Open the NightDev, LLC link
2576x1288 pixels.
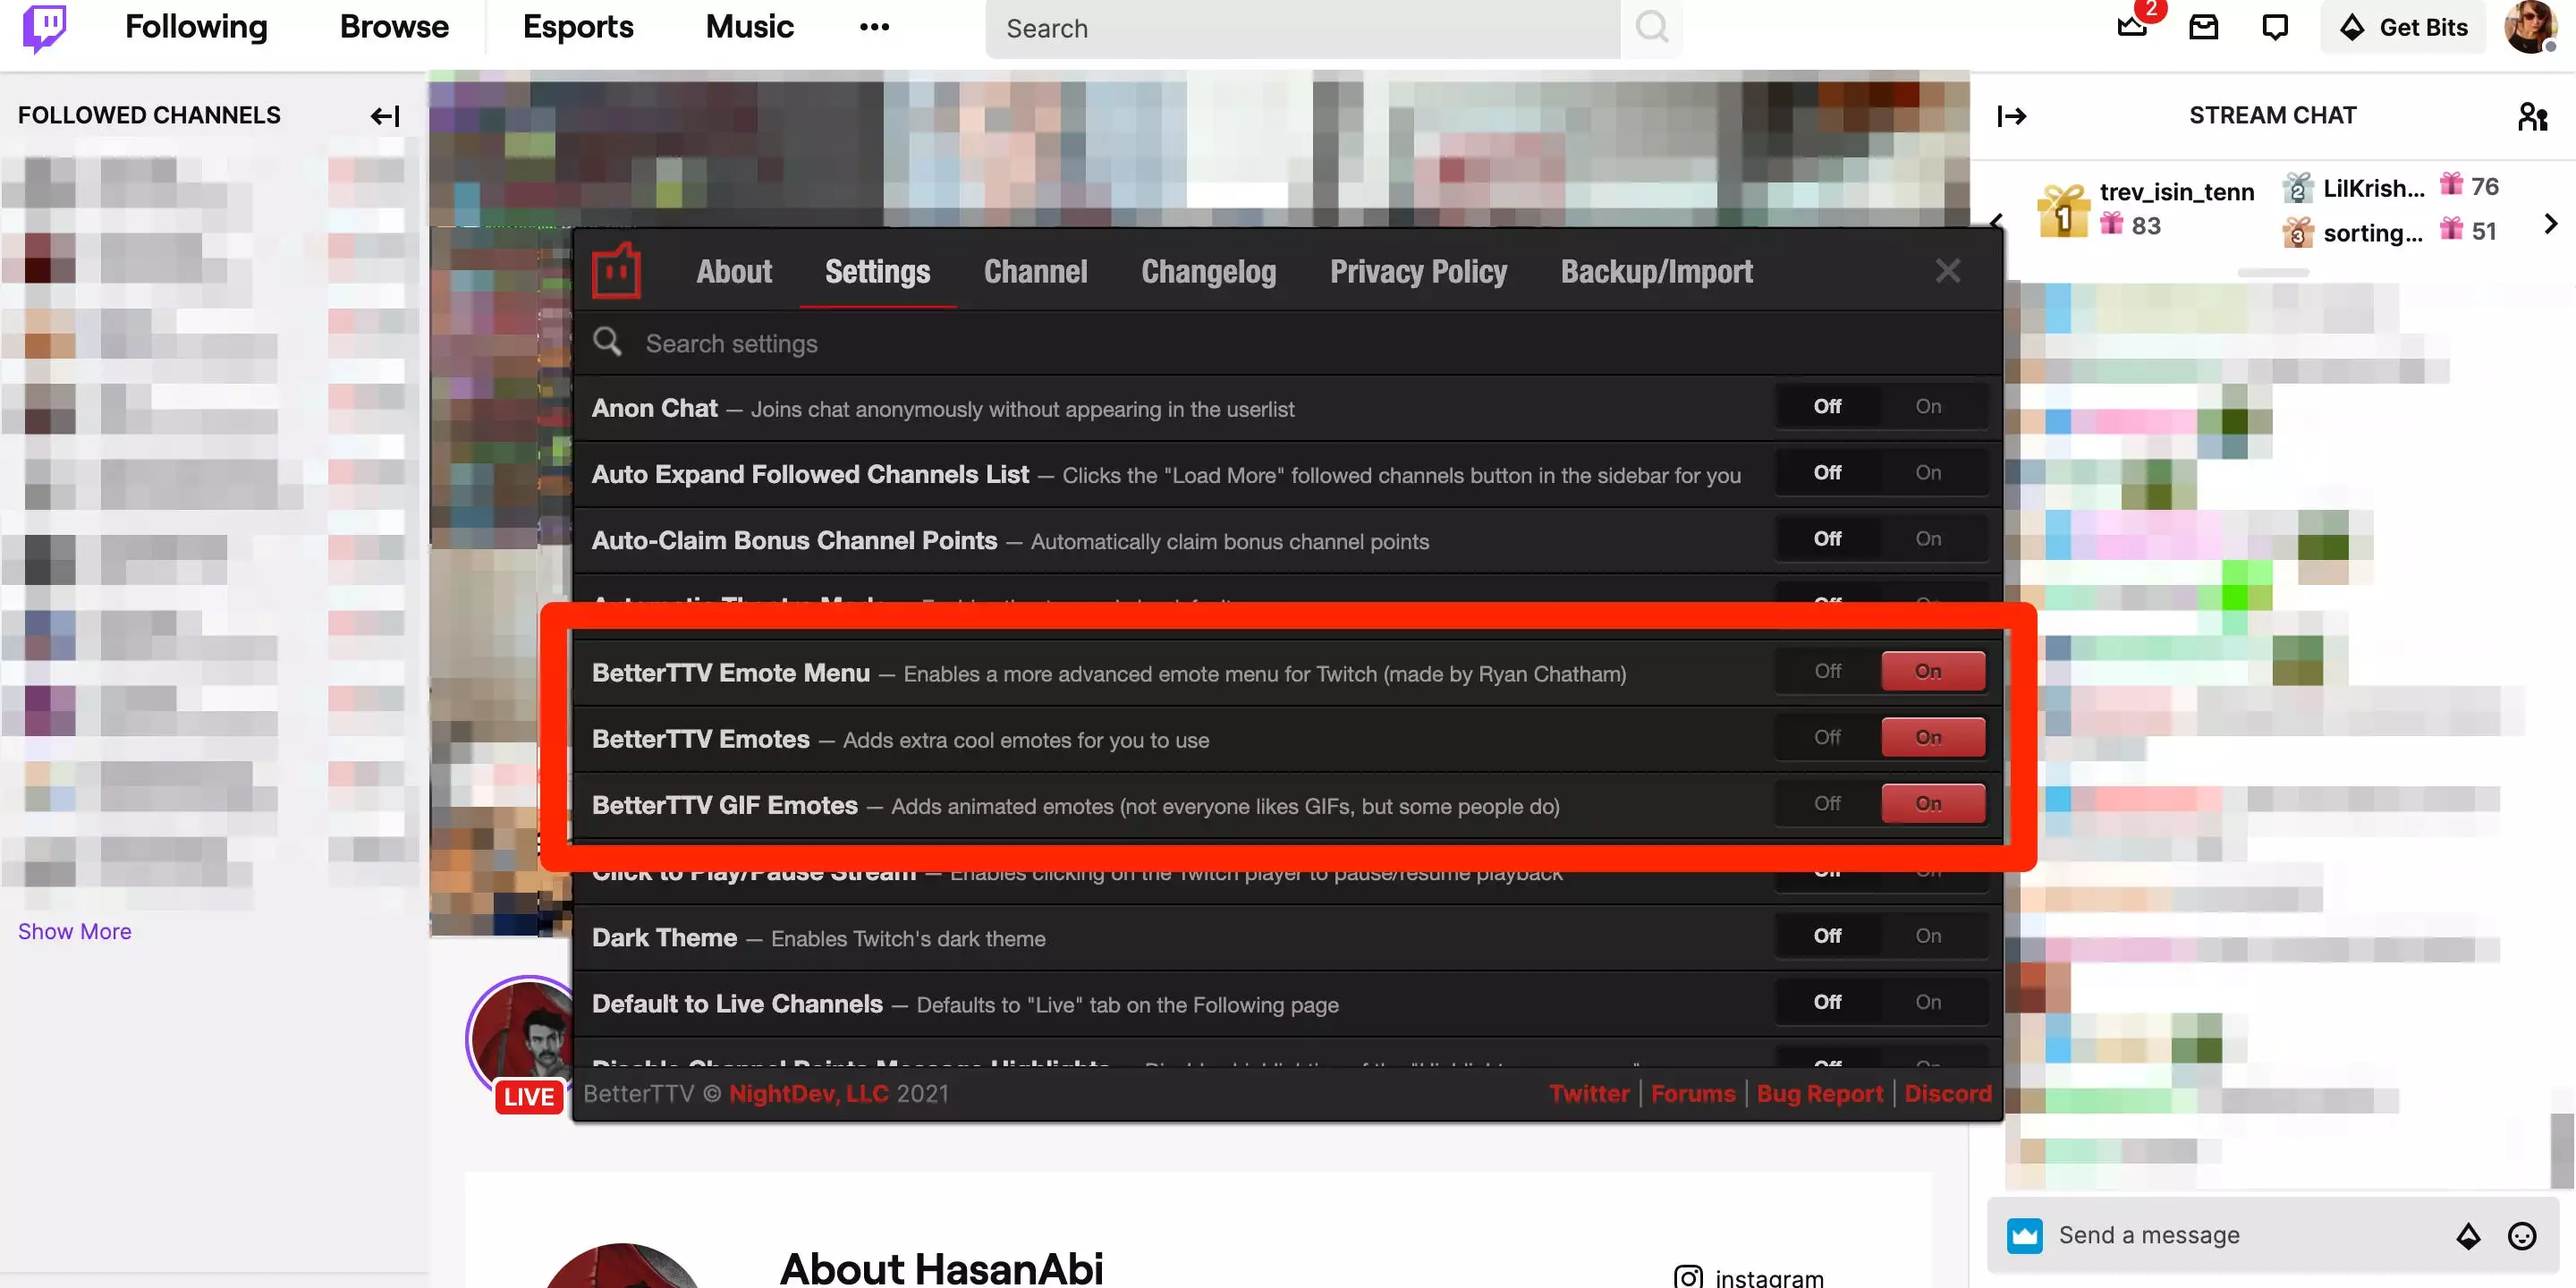pos(808,1093)
